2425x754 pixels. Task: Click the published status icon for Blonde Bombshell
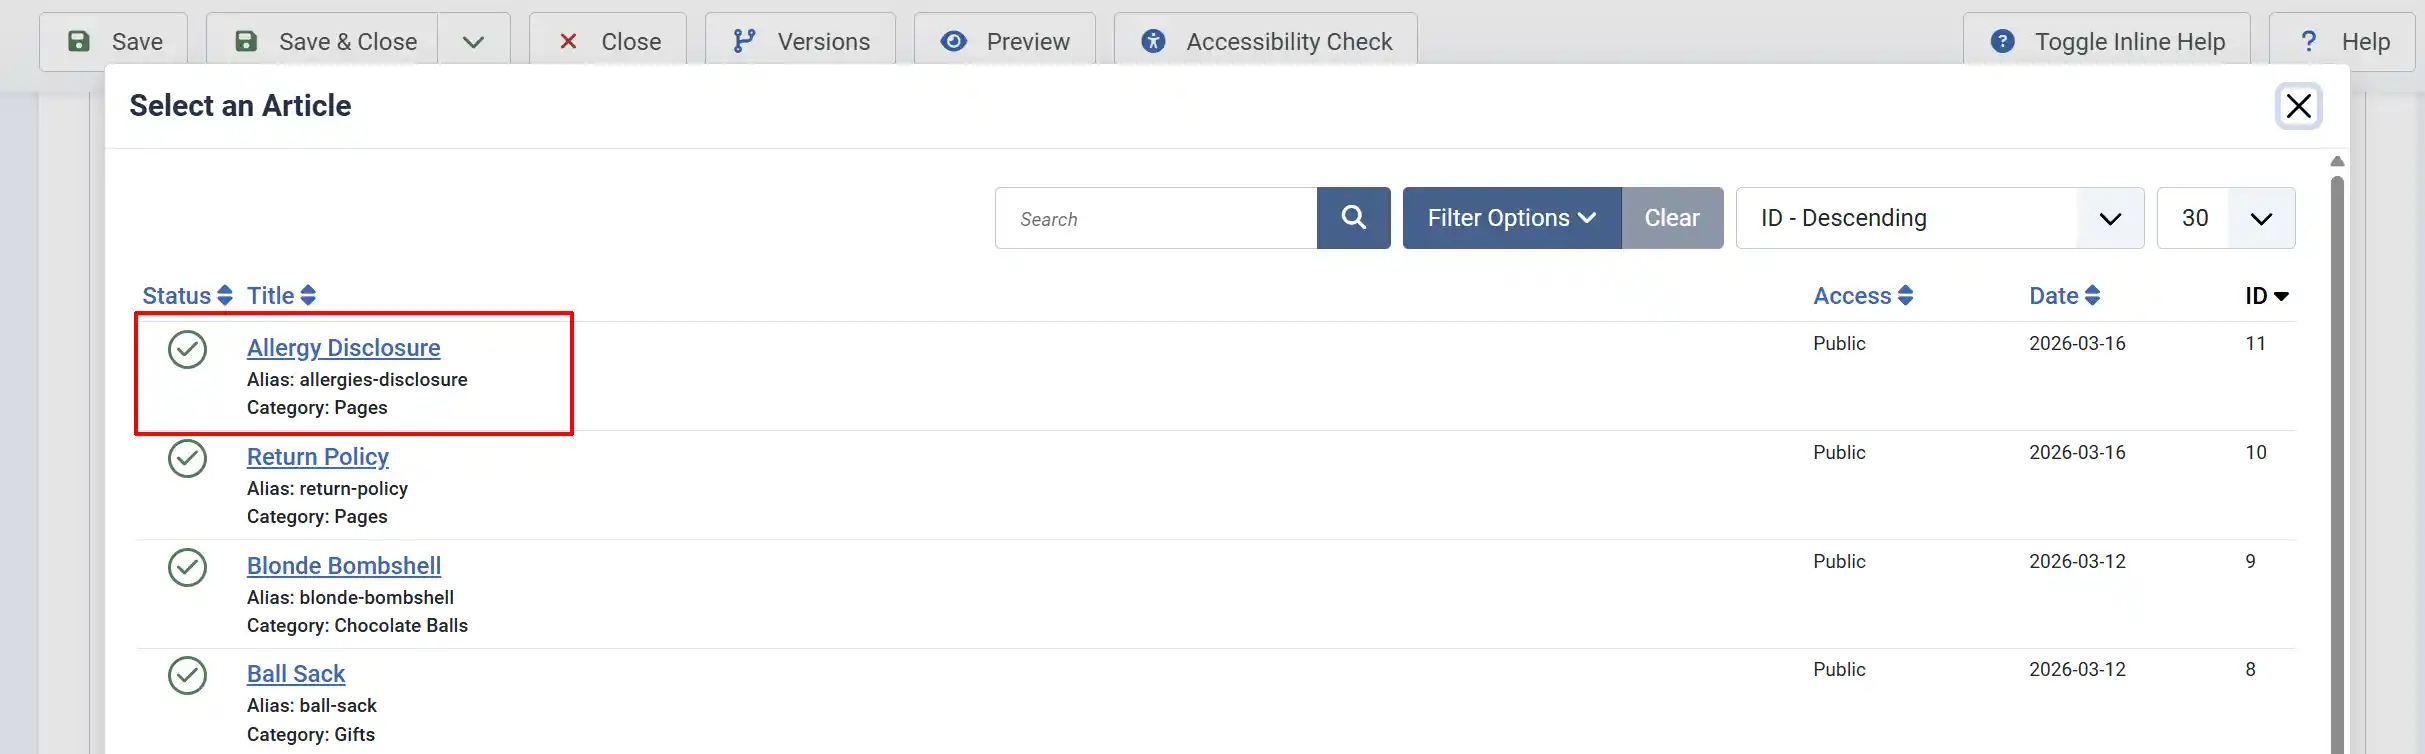tap(187, 567)
